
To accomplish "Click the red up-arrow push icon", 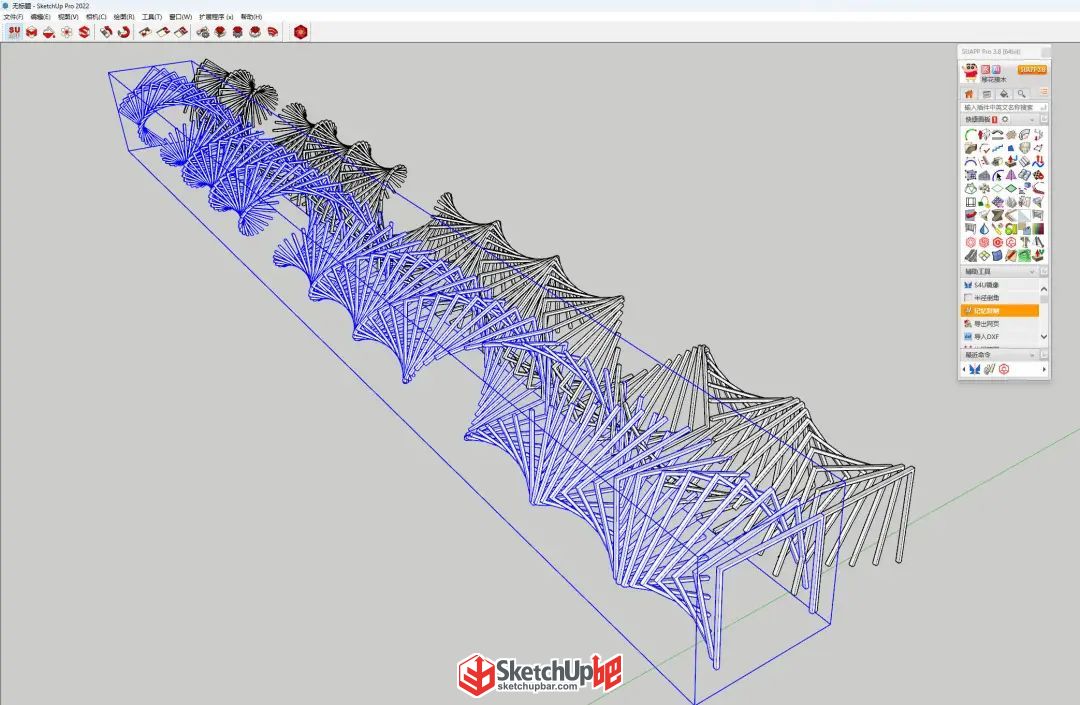I will [x=1011, y=161].
